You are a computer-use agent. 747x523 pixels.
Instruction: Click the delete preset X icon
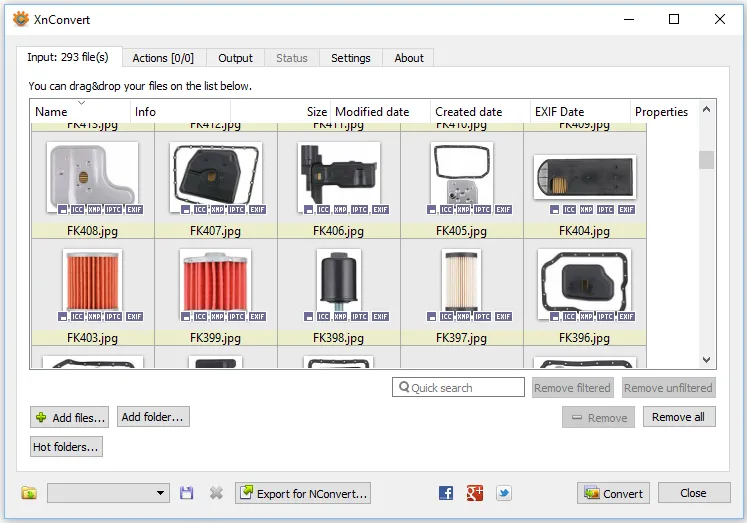[216, 493]
